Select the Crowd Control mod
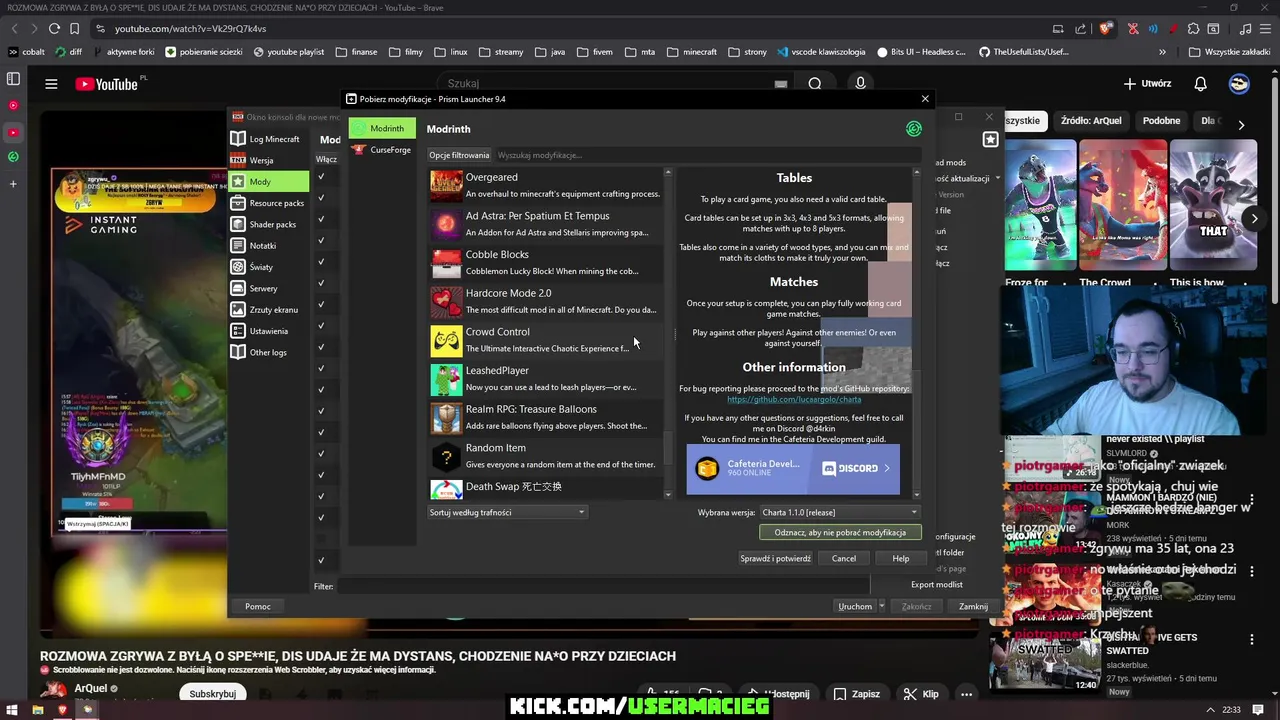The image size is (1280, 720). [546, 340]
